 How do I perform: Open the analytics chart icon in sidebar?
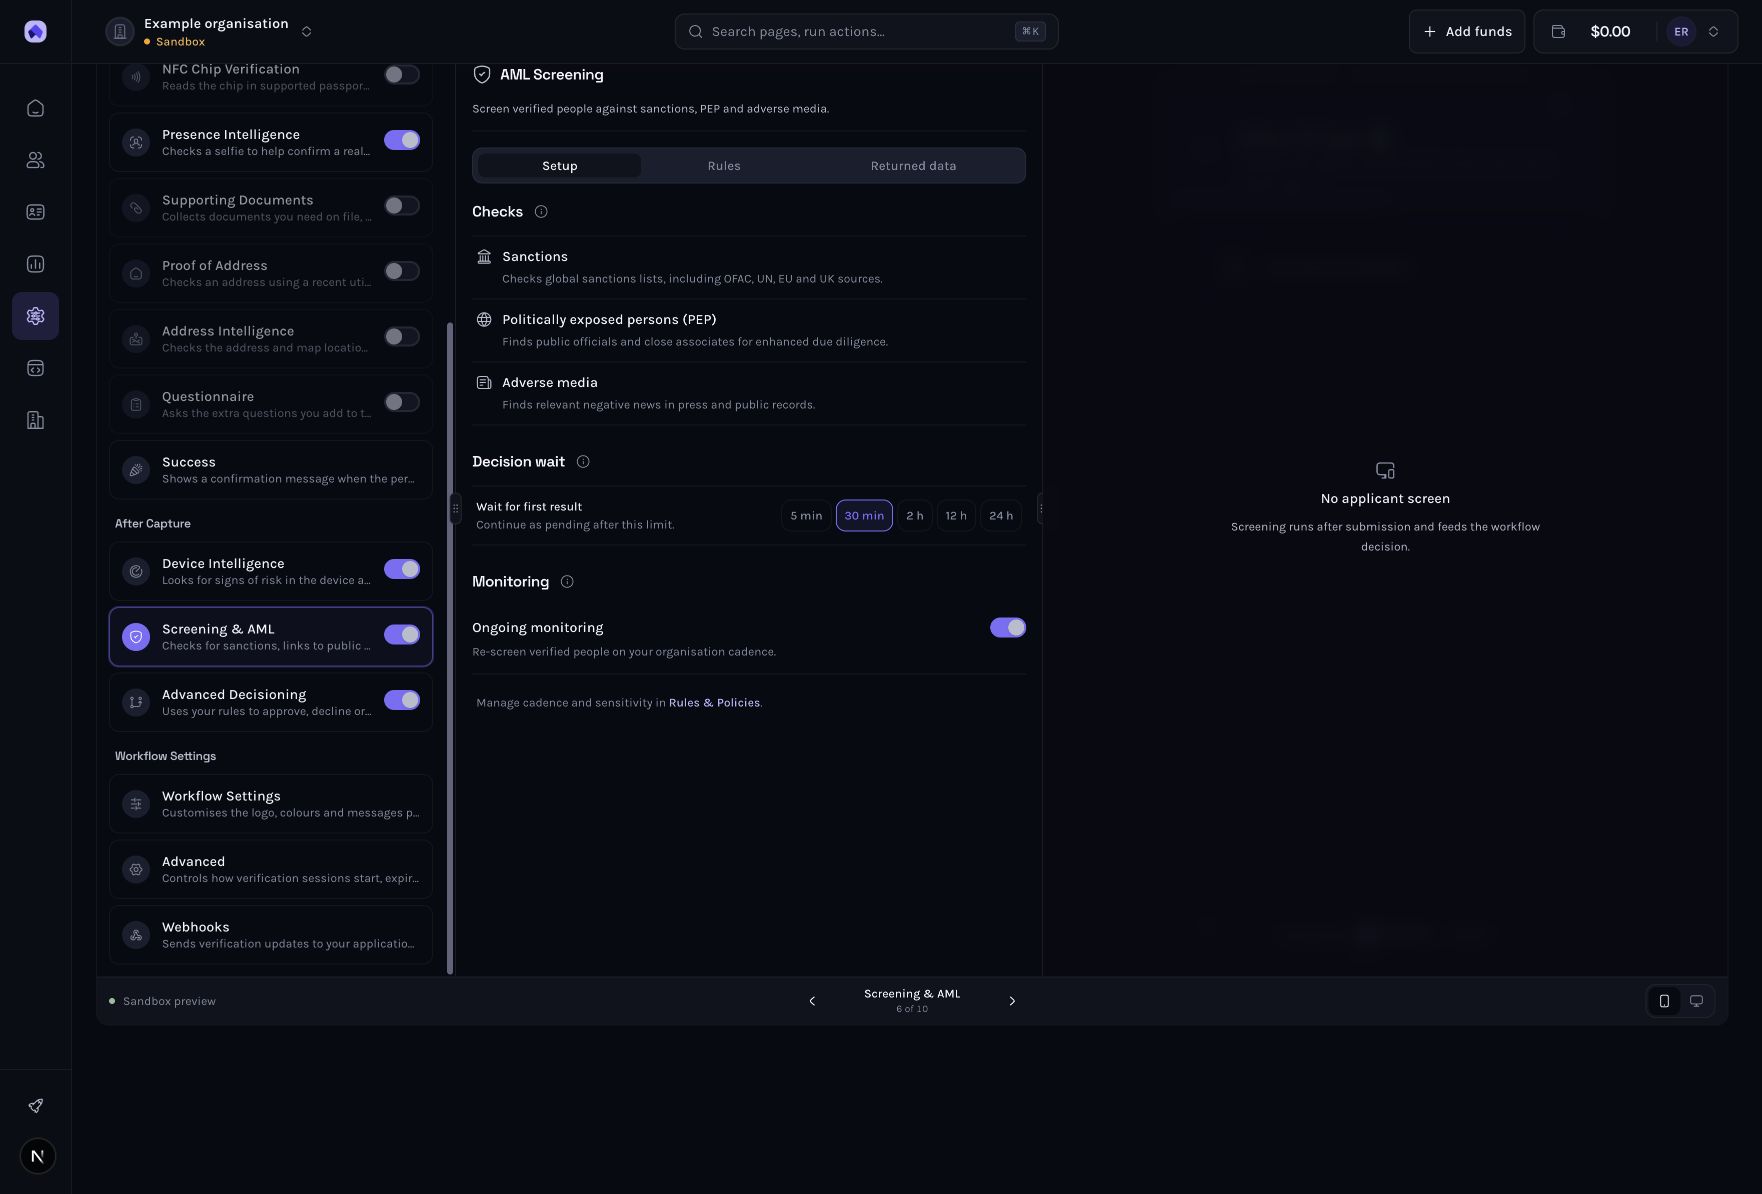pyautogui.click(x=35, y=264)
